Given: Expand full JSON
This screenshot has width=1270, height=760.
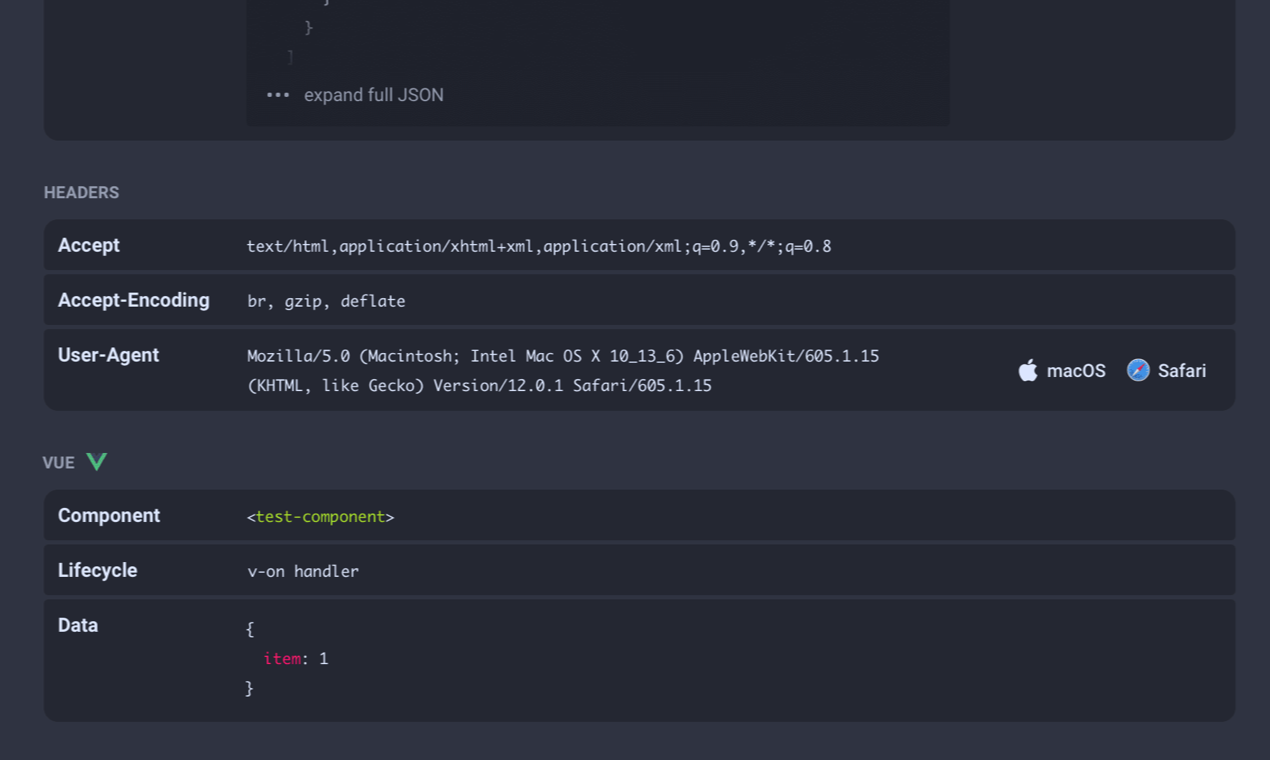Looking at the screenshot, I should (x=374, y=95).
